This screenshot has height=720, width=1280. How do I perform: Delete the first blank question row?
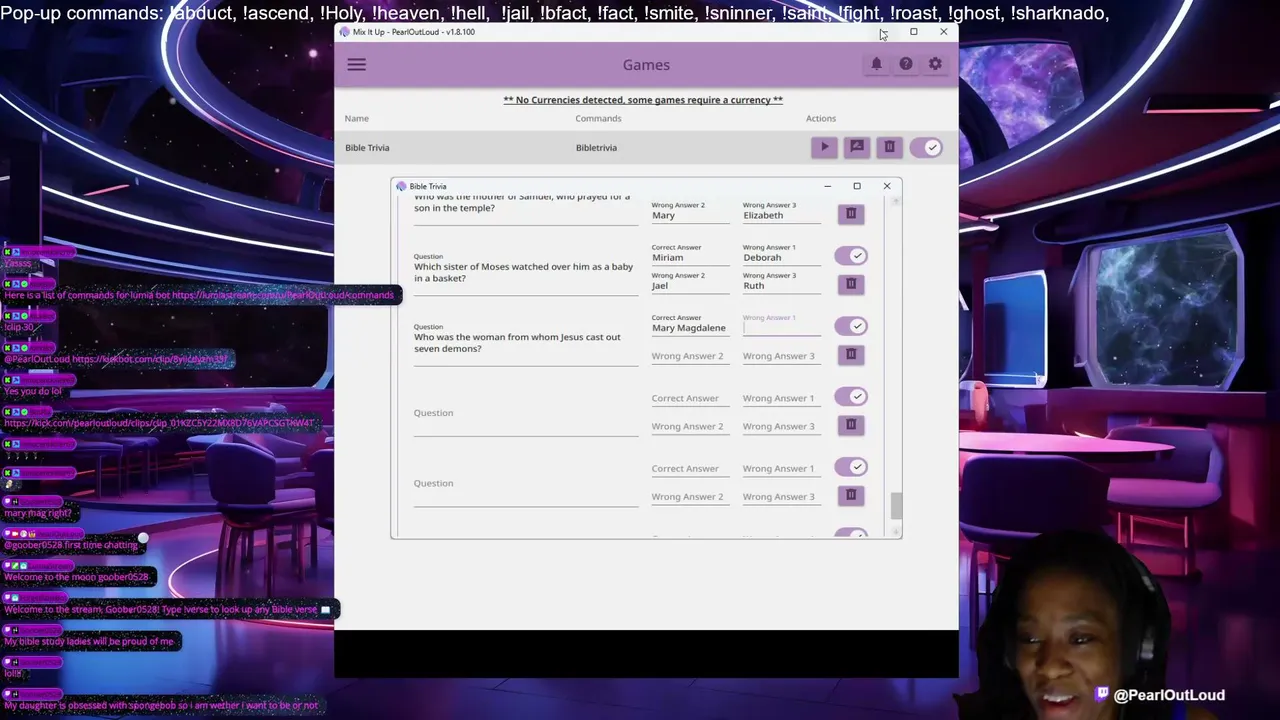click(x=851, y=425)
